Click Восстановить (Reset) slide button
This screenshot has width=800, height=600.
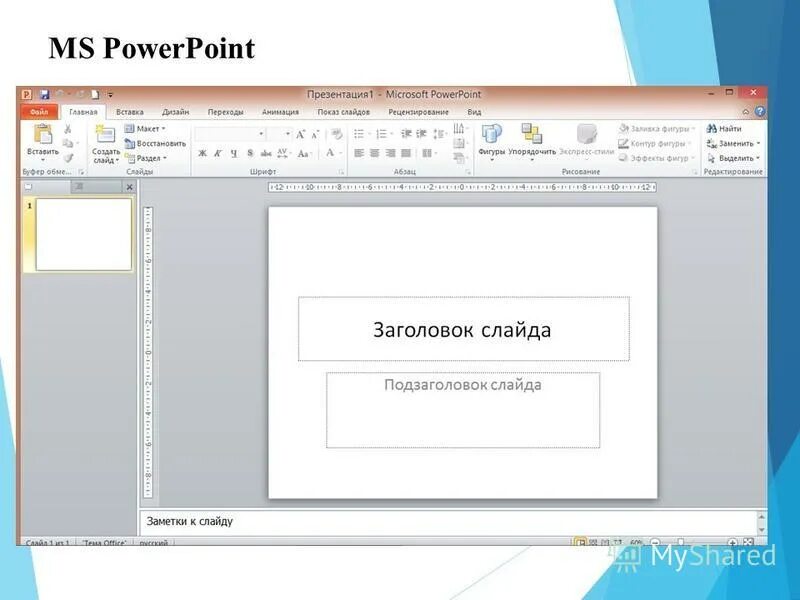156,144
